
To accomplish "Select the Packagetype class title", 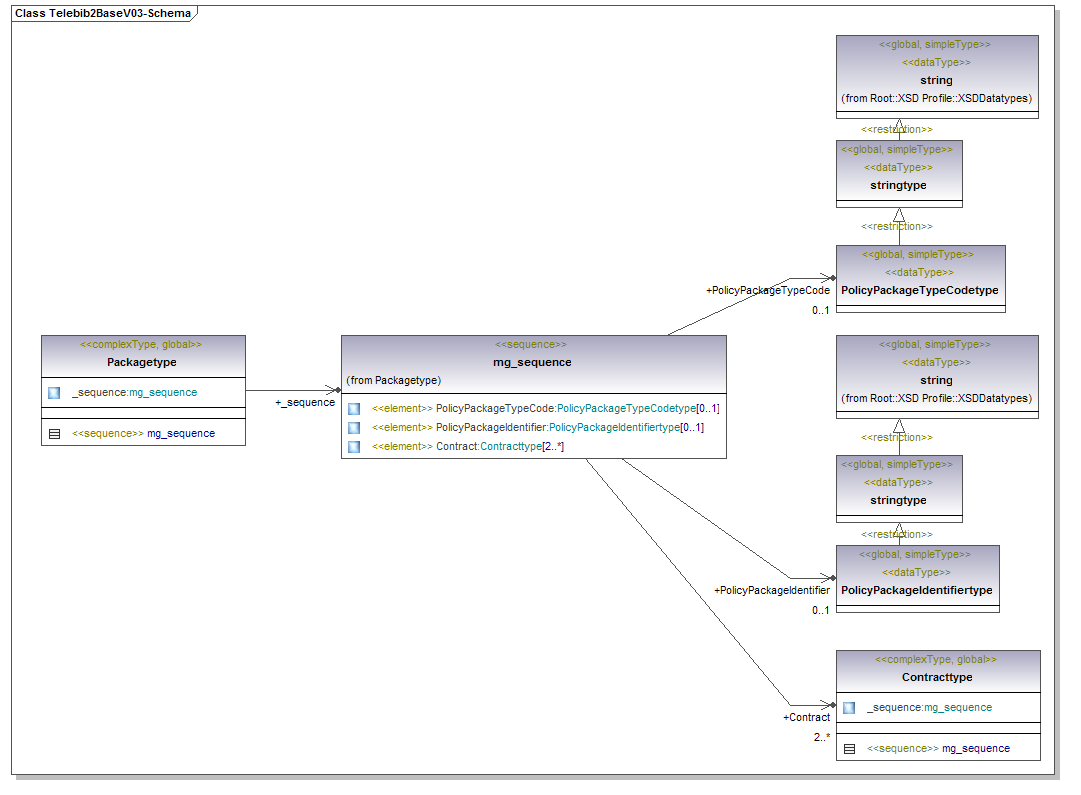I will (141, 362).
